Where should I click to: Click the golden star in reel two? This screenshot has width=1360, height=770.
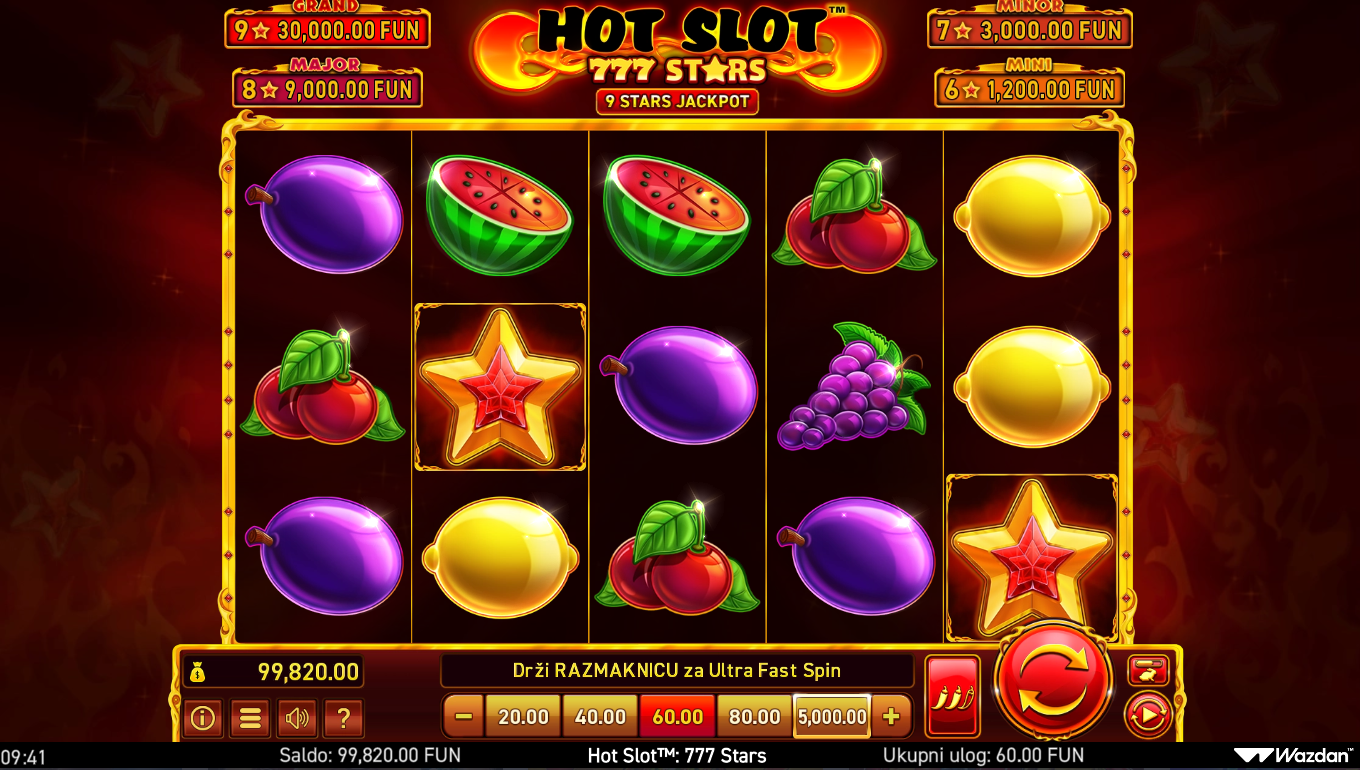[500, 387]
